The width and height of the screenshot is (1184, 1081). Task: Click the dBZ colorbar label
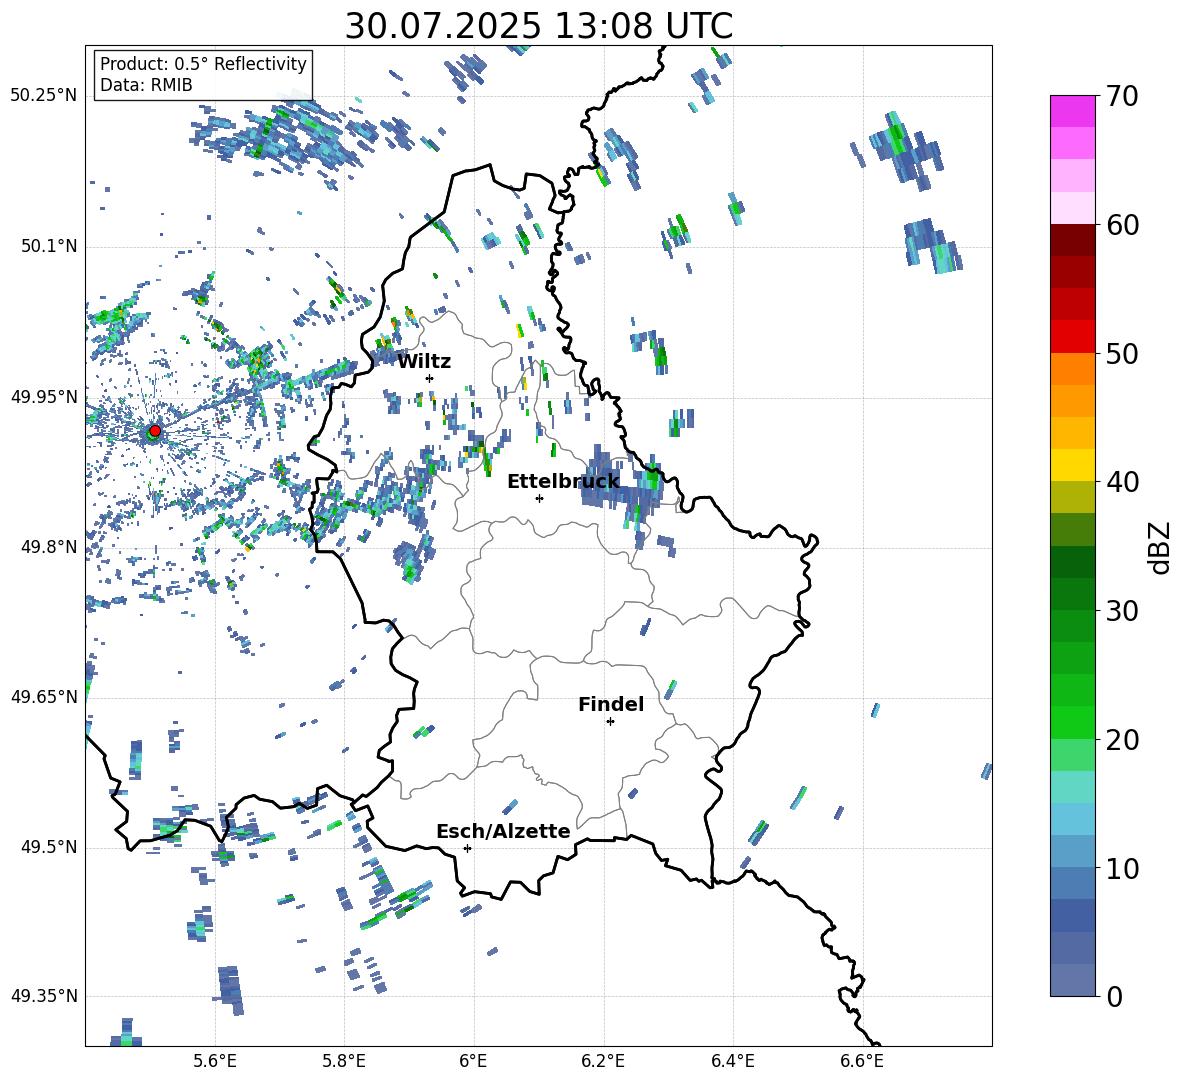(x=1161, y=547)
